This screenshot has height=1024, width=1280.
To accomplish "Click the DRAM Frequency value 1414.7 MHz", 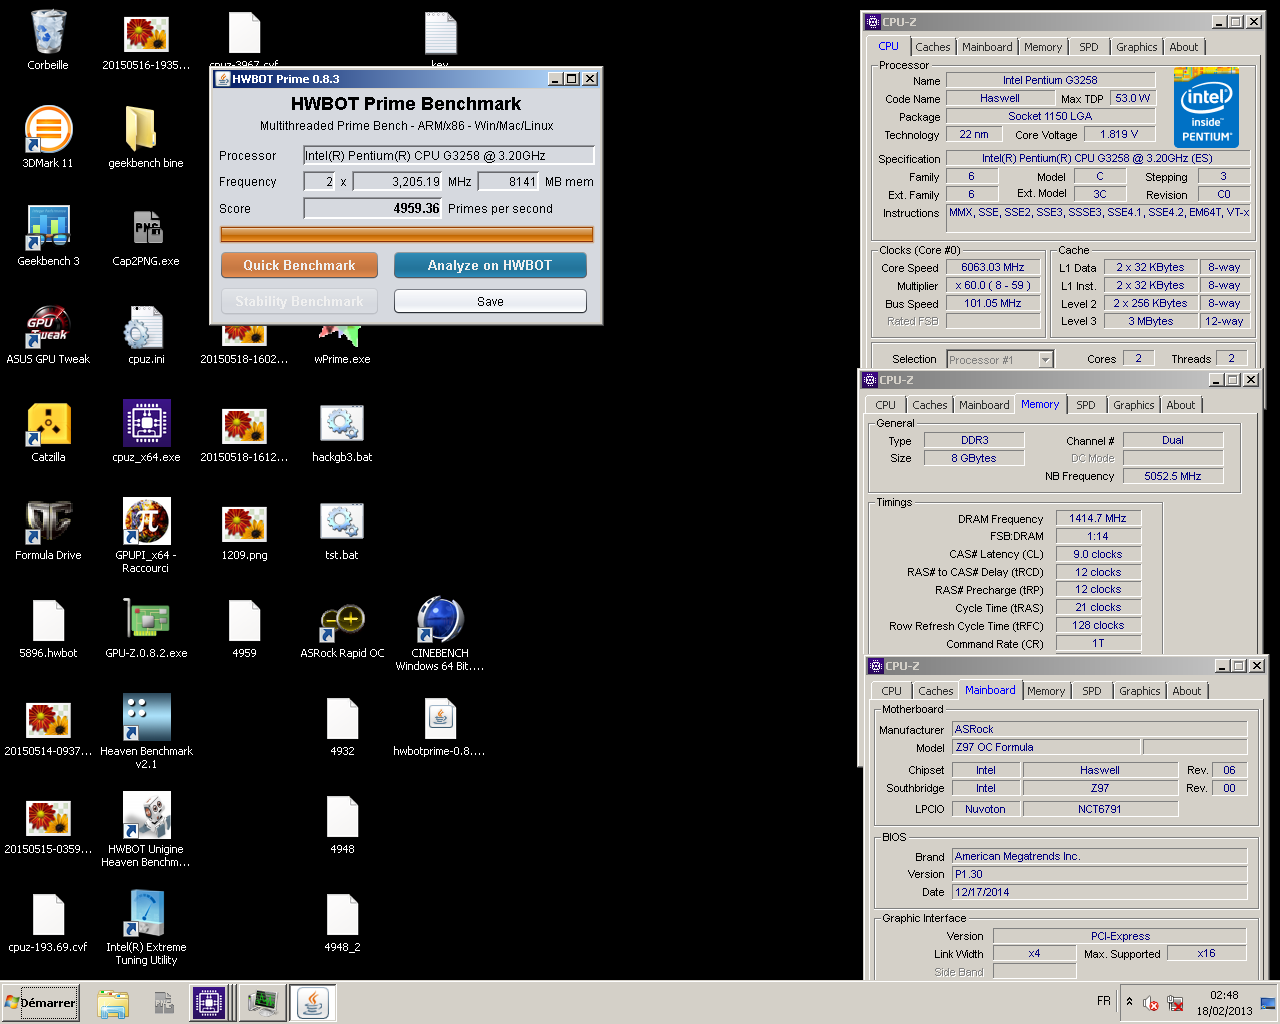I will click(1098, 518).
